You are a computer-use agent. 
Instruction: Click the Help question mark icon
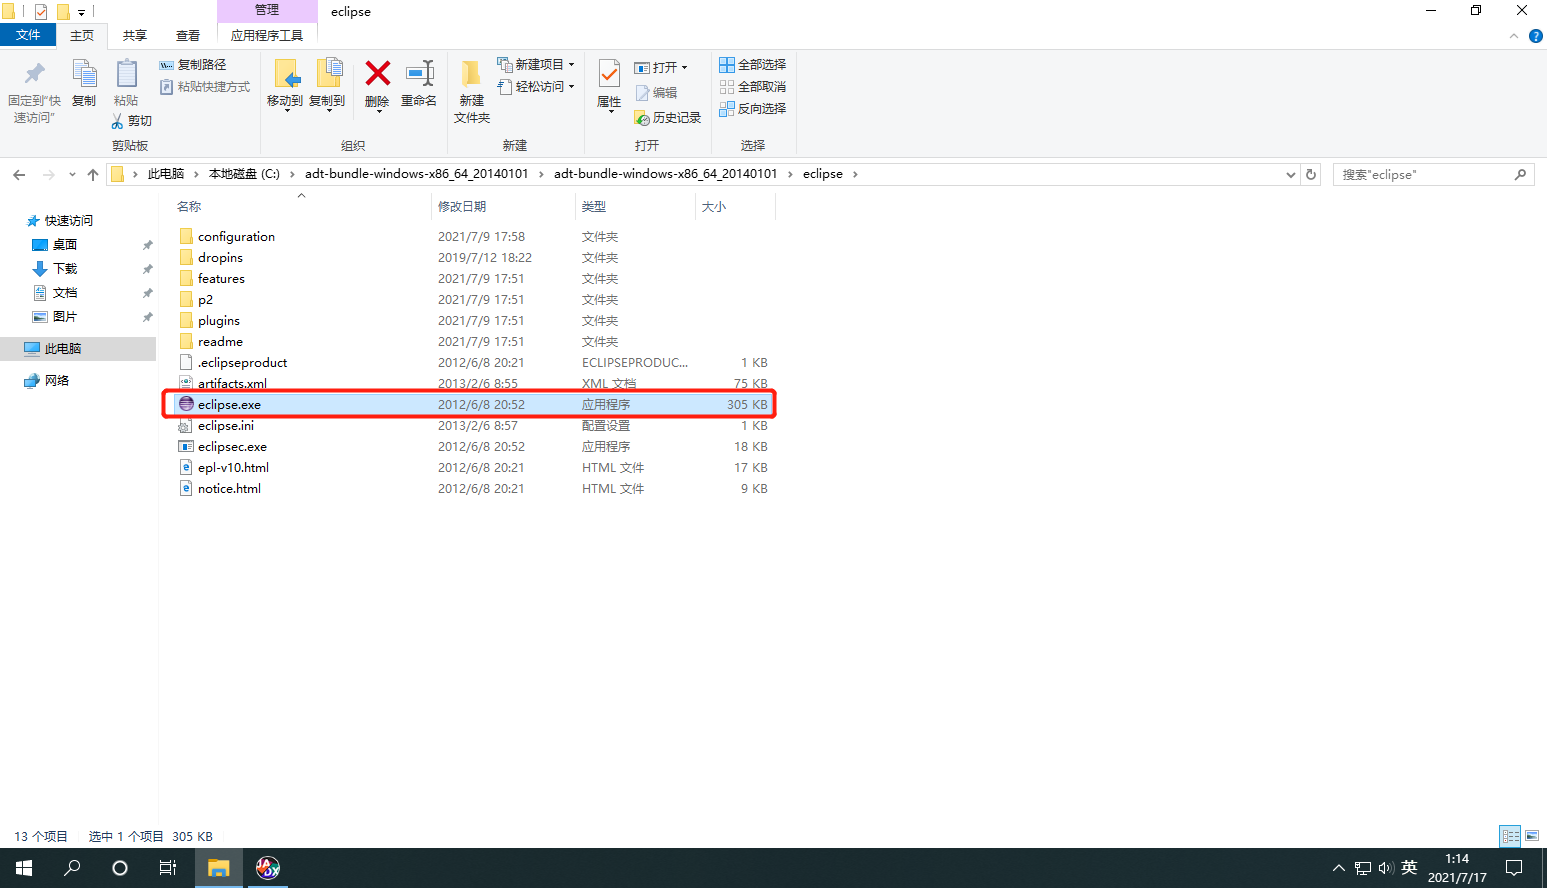[1536, 36]
